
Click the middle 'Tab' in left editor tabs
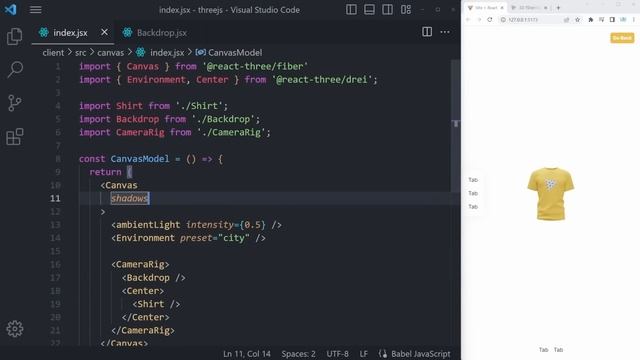pos(473,193)
